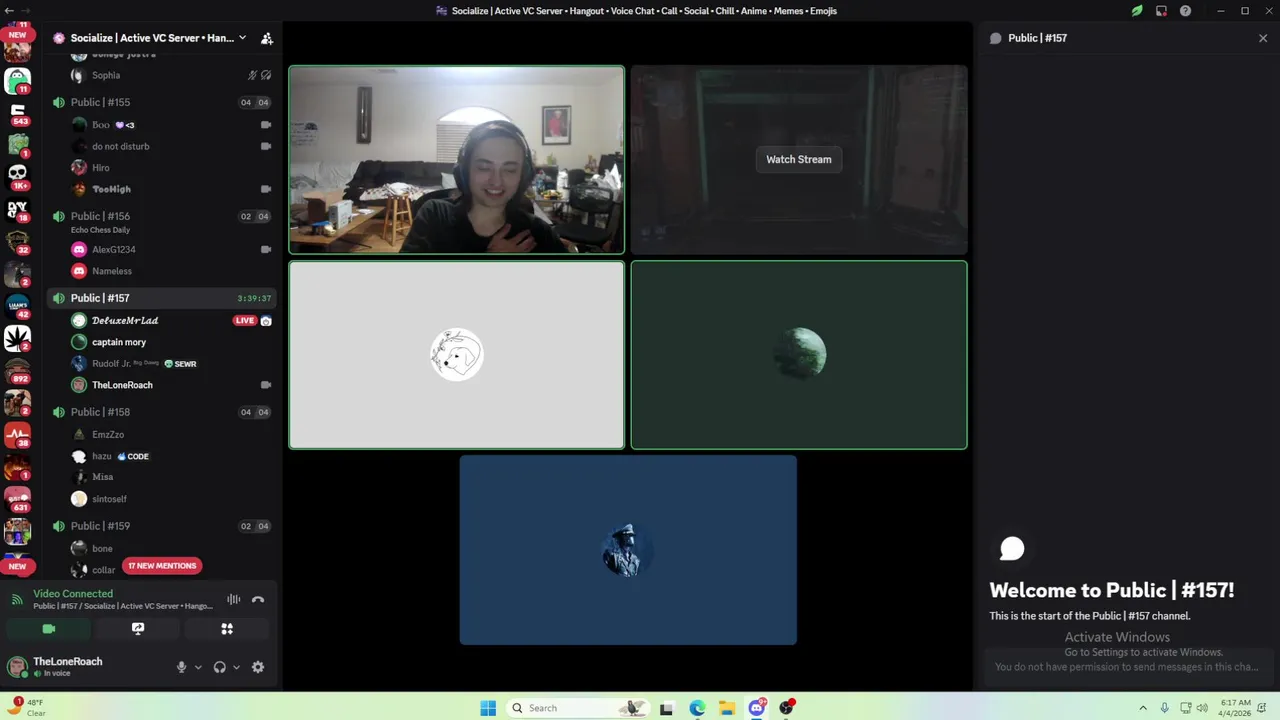Open activities launcher button
The image size is (1280, 720).
click(227, 629)
